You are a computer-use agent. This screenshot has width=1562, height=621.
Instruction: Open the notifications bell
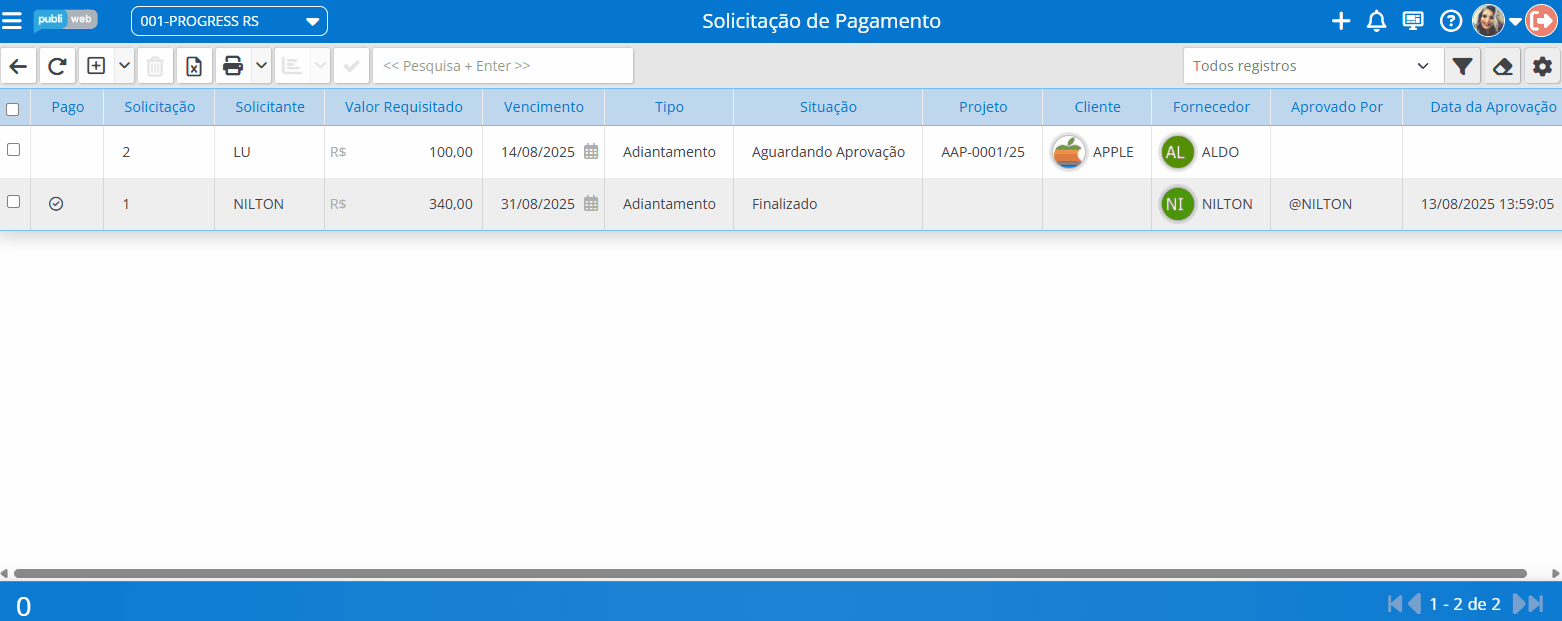1376,21
